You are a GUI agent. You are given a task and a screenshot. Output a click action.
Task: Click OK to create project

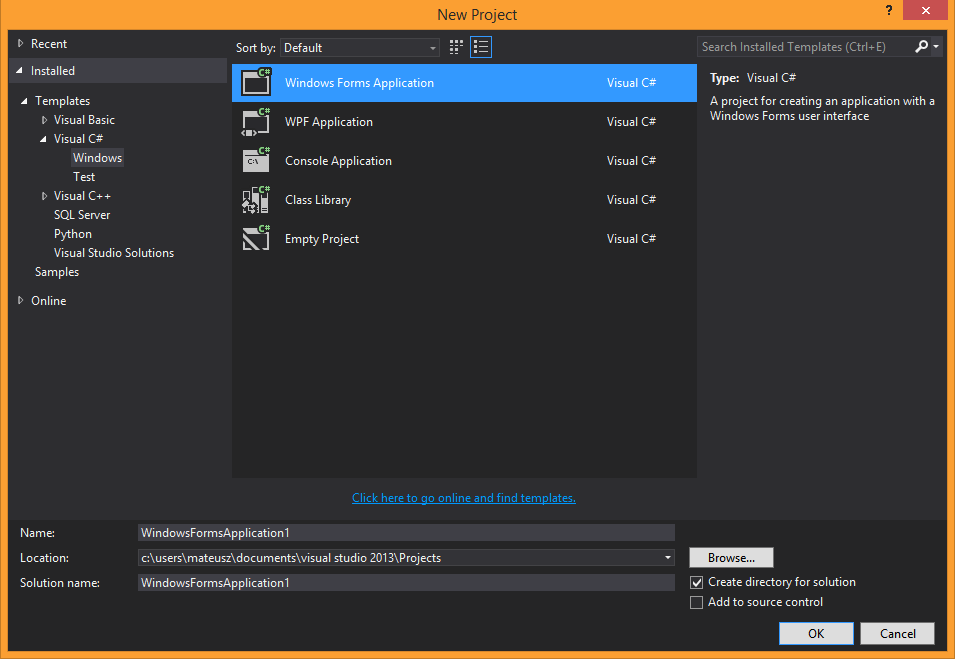(816, 633)
